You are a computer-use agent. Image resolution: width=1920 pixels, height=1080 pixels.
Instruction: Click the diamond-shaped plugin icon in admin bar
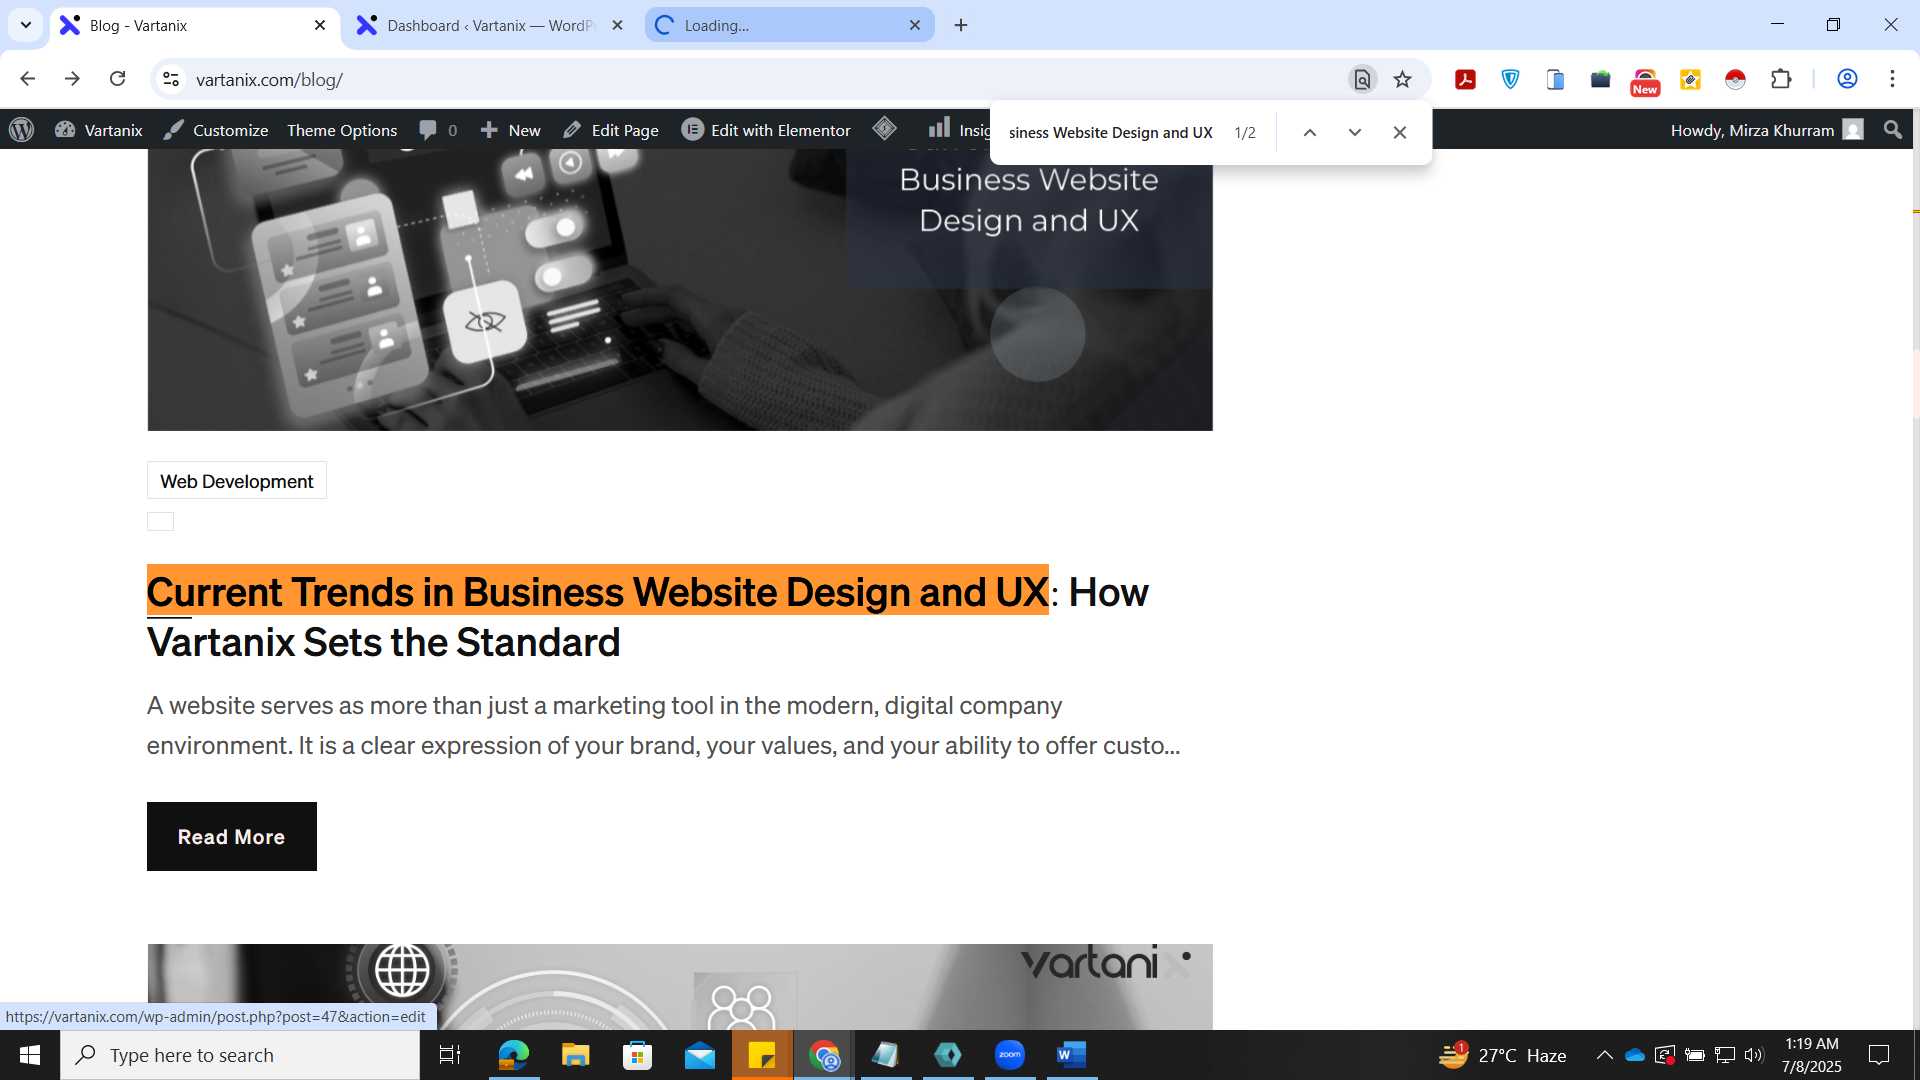click(x=884, y=128)
